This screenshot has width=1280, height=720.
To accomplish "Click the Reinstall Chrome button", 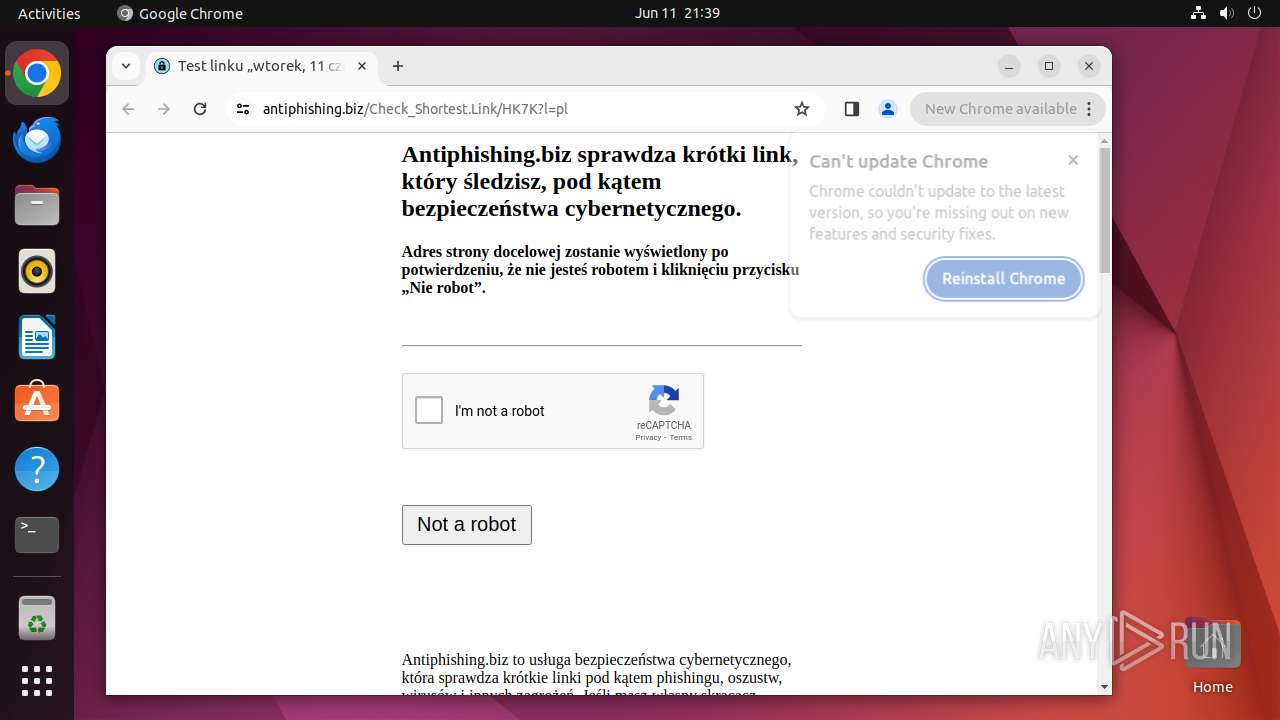I will tap(1003, 279).
